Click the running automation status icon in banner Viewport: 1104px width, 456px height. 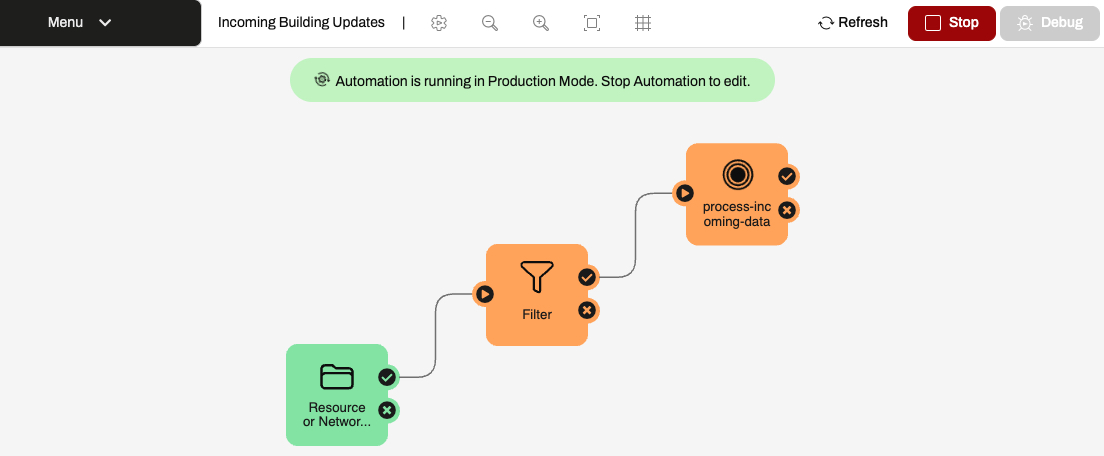(322, 80)
